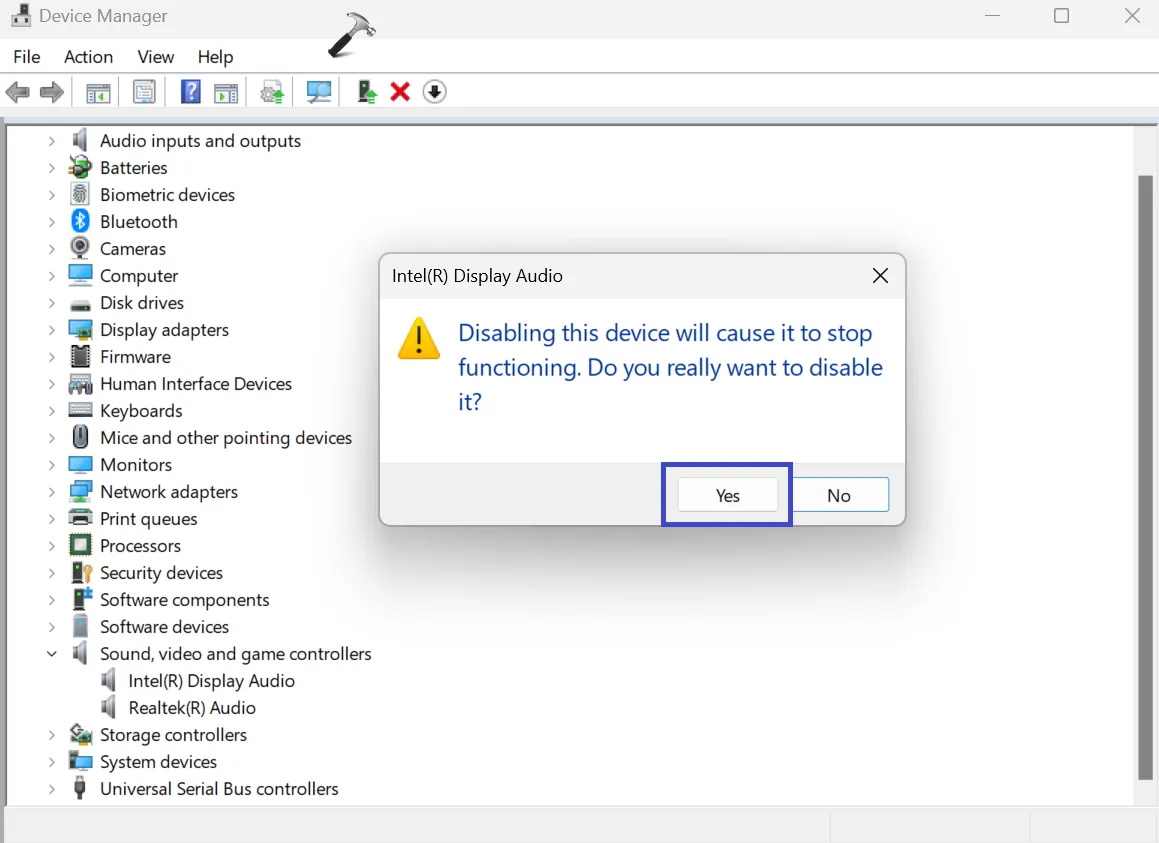The height and width of the screenshot is (843, 1159).
Task: Expand the Display adapters chevron
Action: point(51,330)
